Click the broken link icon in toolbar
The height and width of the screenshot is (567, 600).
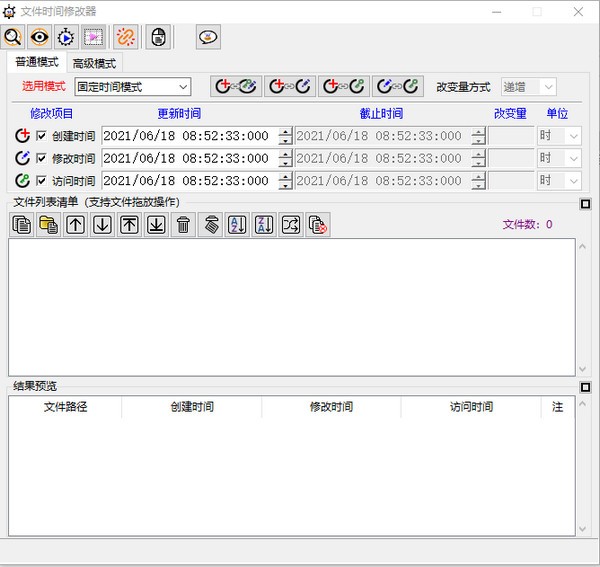click(x=126, y=37)
